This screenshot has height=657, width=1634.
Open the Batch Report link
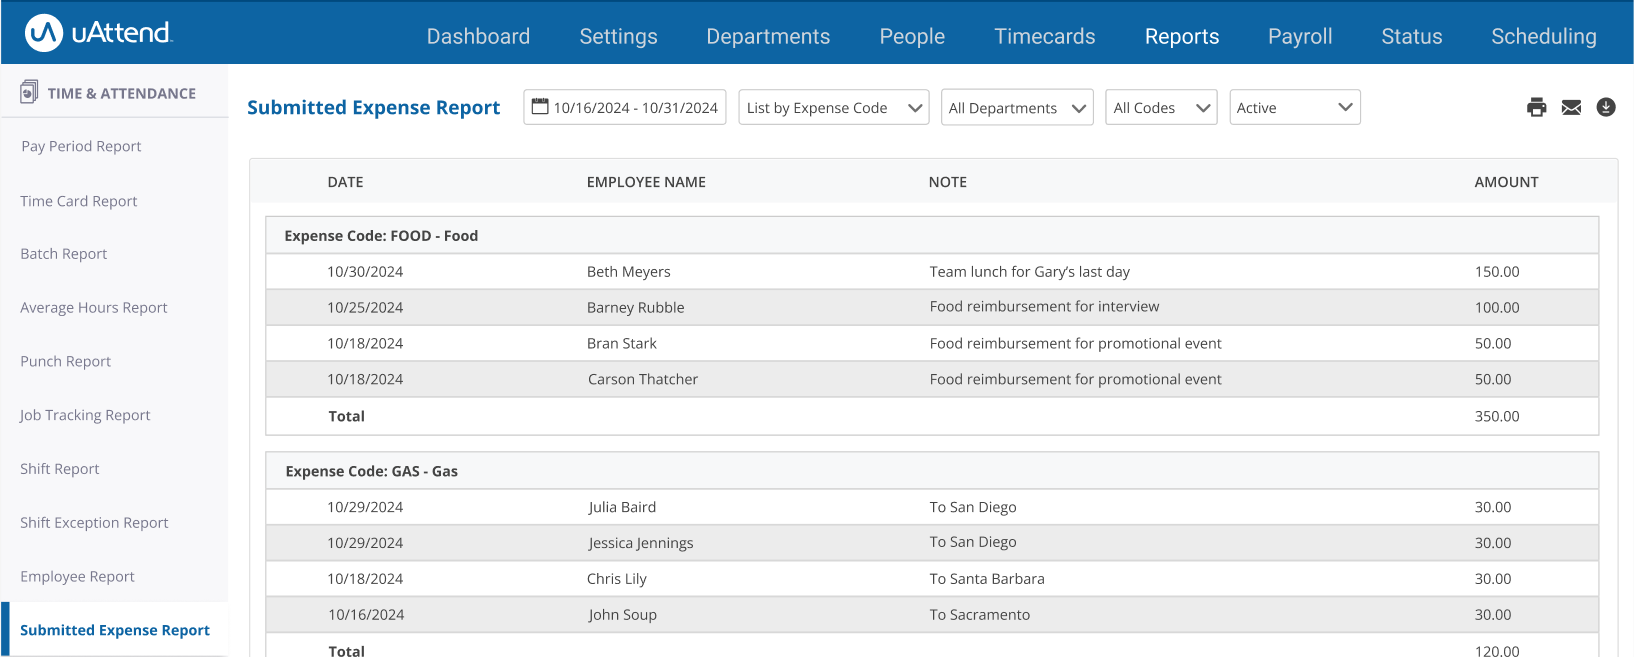pyautogui.click(x=64, y=254)
